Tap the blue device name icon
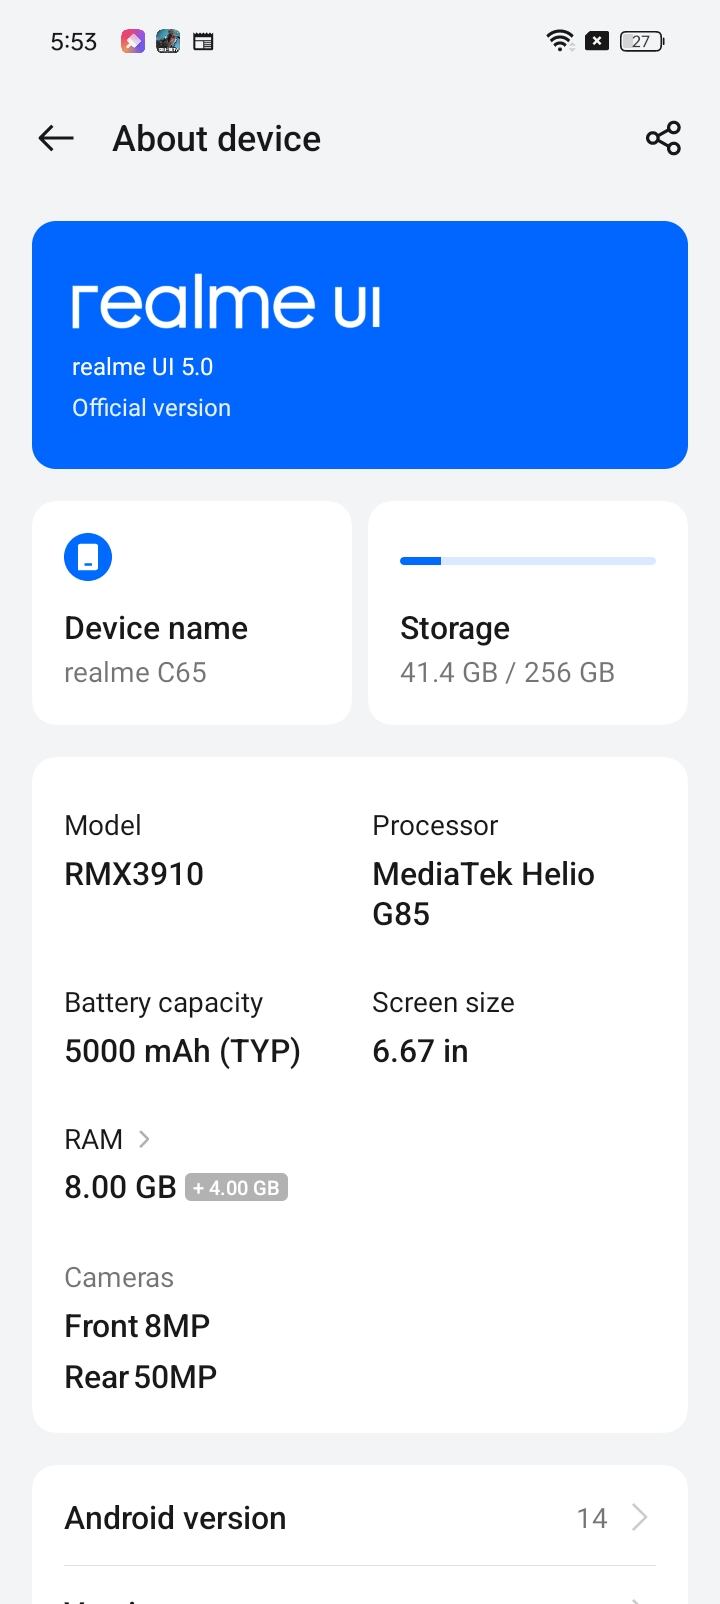The image size is (720, 1604). tap(88, 557)
